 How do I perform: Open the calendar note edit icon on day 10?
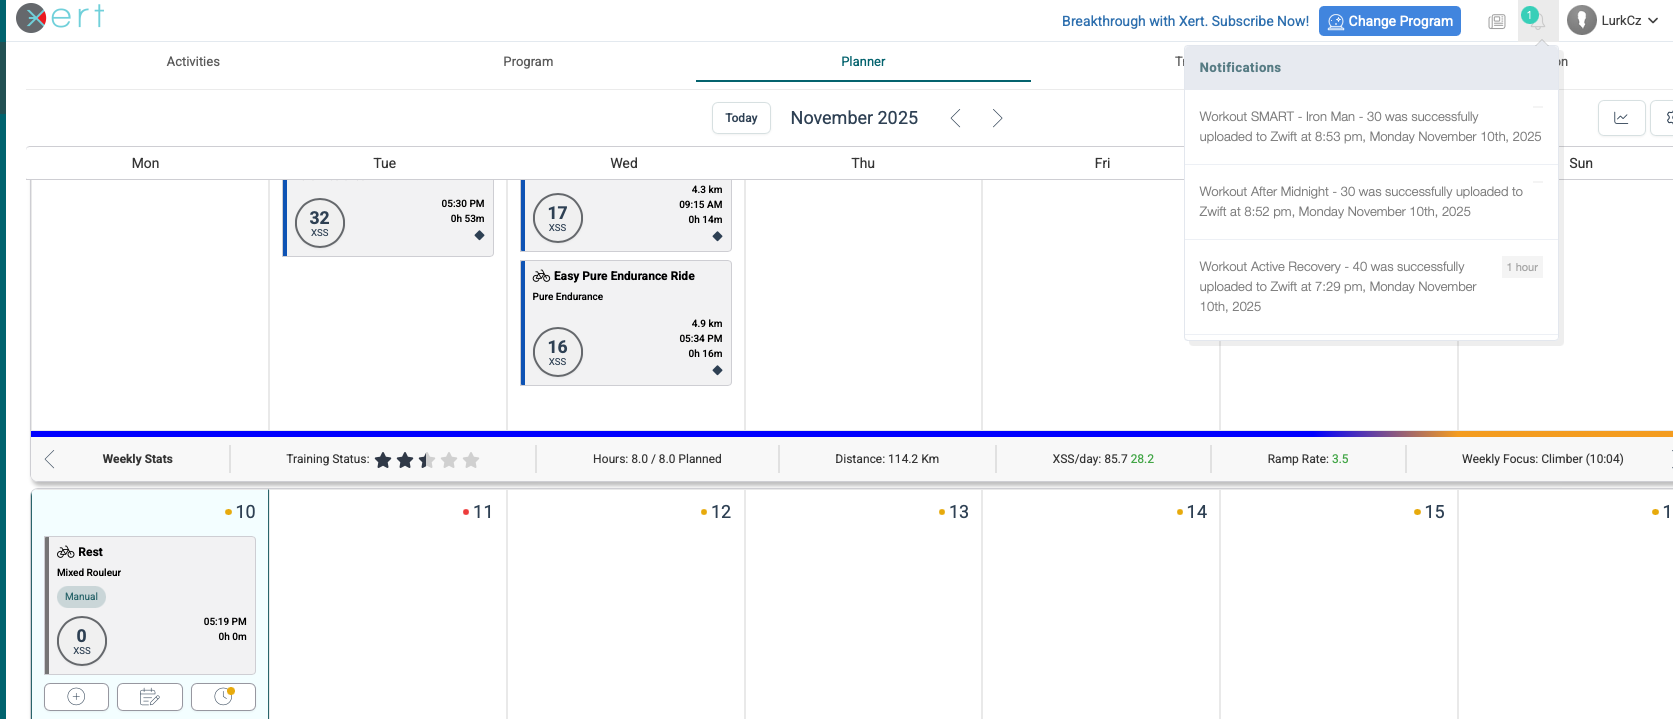[x=149, y=697]
